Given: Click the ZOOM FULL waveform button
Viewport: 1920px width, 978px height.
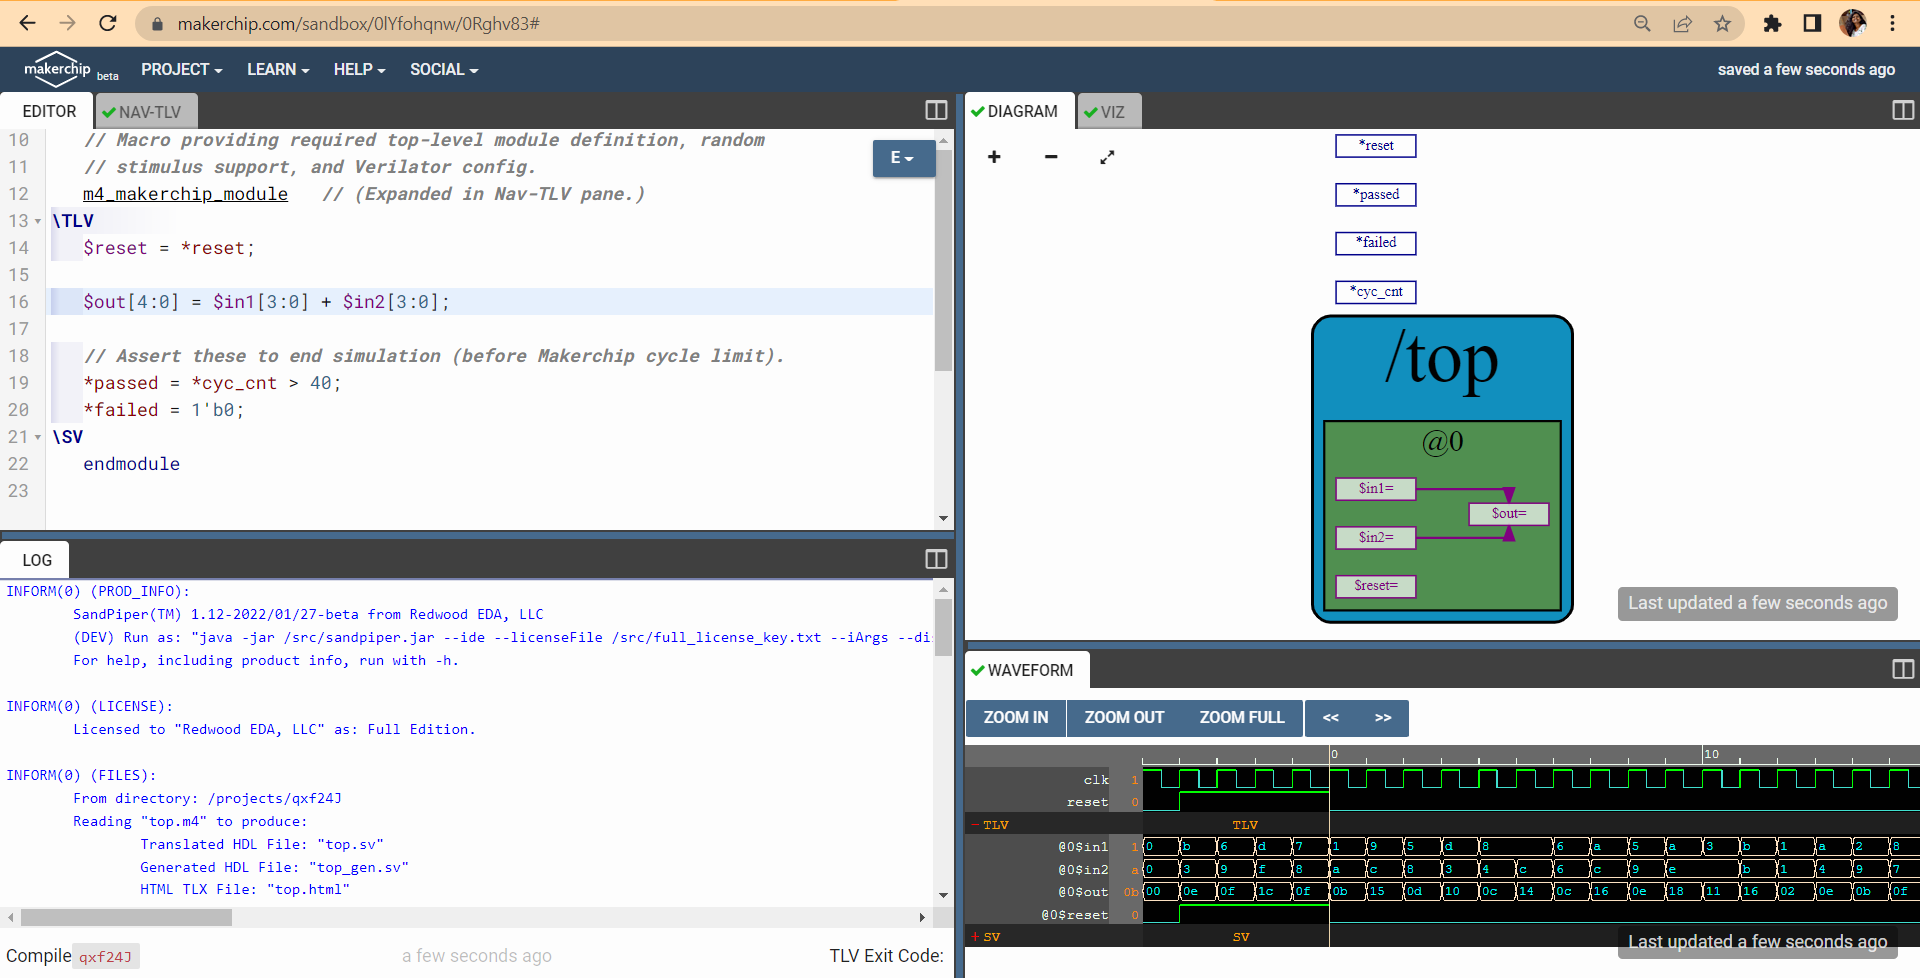Looking at the screenshot, I should click(1241, 718).
